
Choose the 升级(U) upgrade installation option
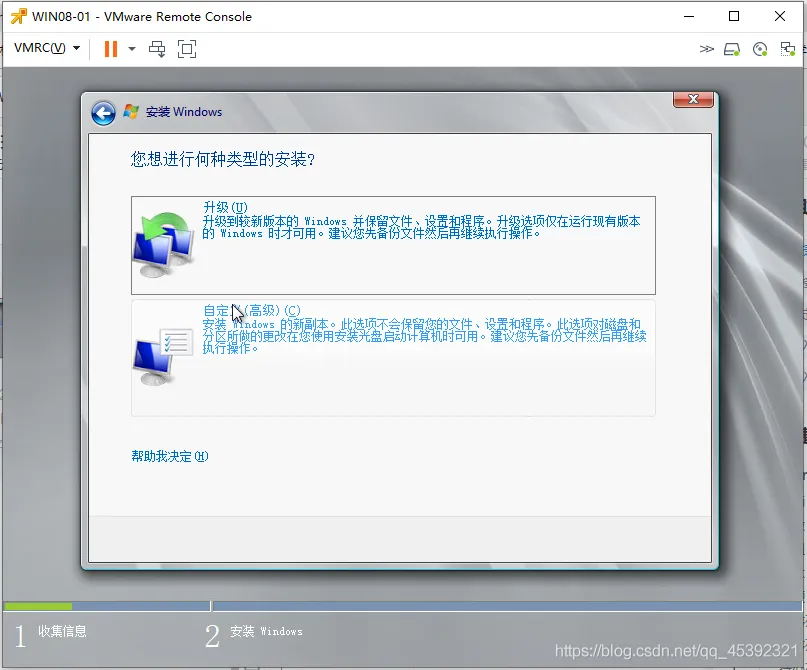click(x=393, y=245)
